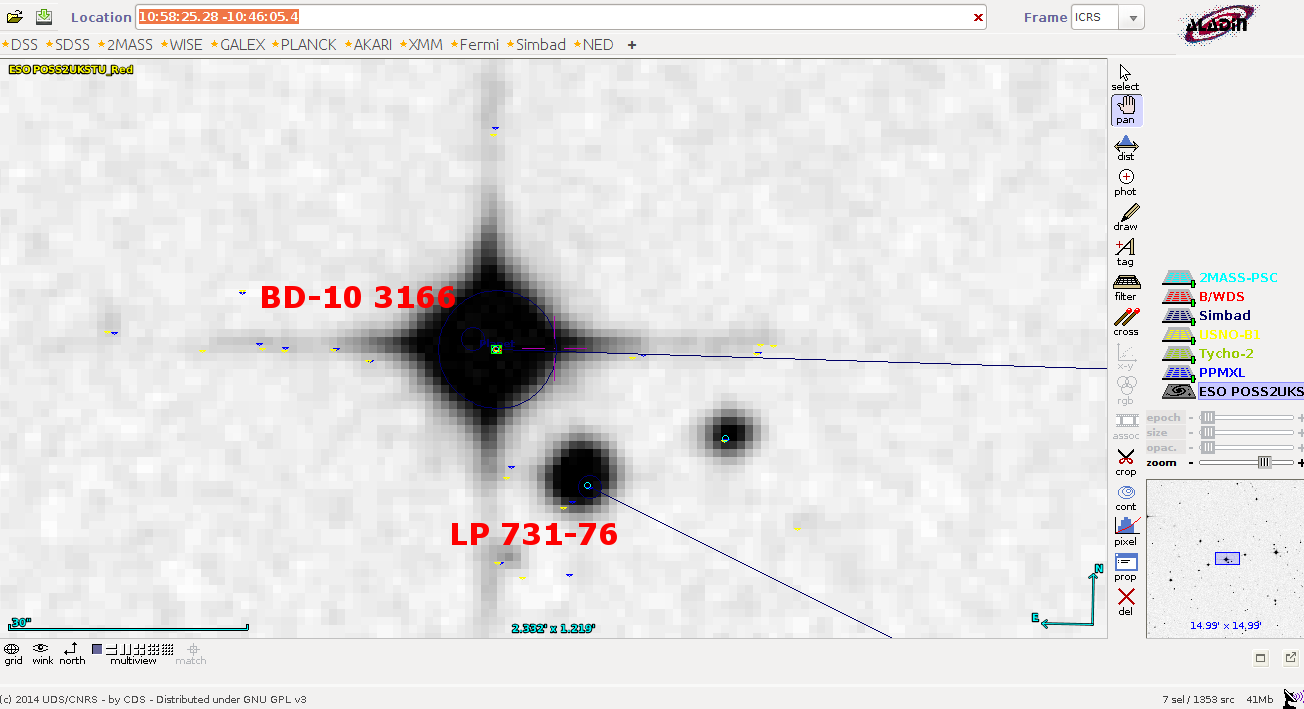Open the SDSS bookmark

pos(71,45)
